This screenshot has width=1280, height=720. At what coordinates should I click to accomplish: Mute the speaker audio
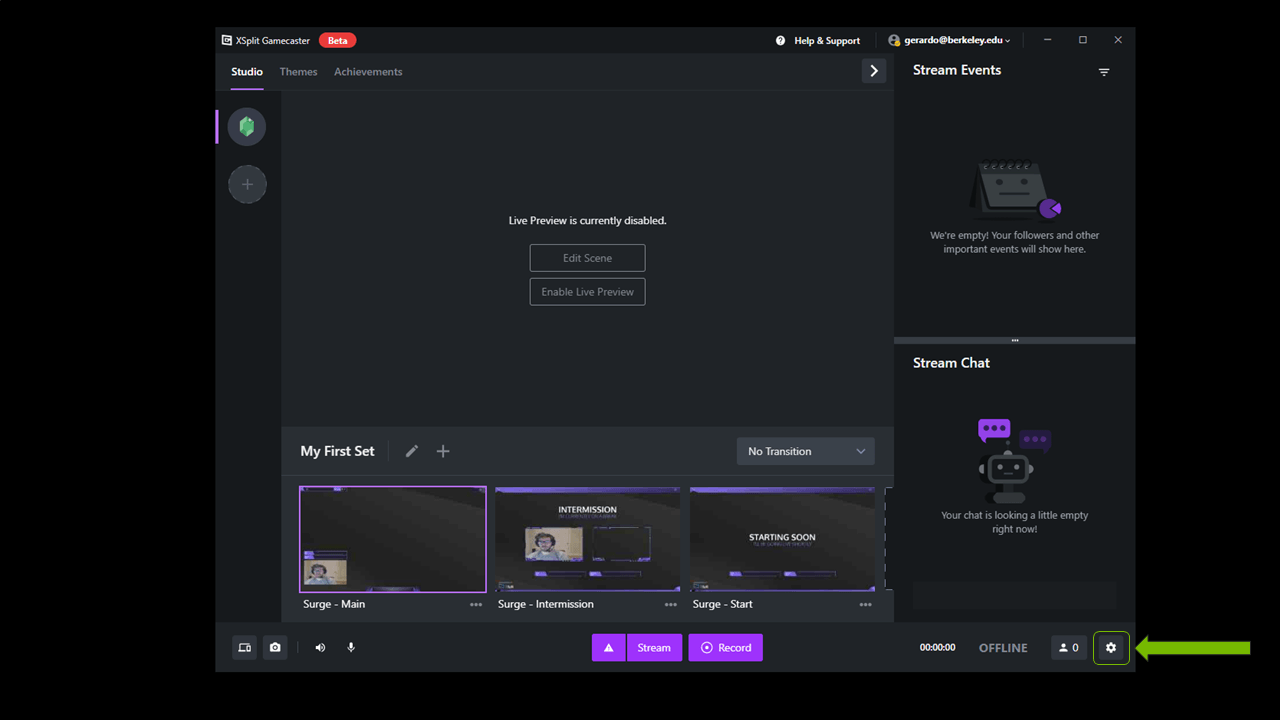(320, 648)
